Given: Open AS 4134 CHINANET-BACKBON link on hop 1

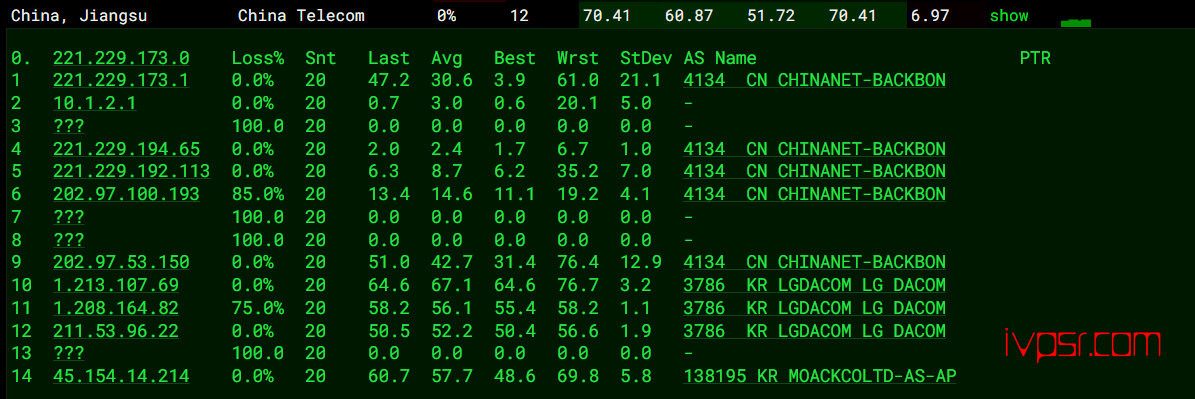Looking at the screenshot, I should (815, 81).
